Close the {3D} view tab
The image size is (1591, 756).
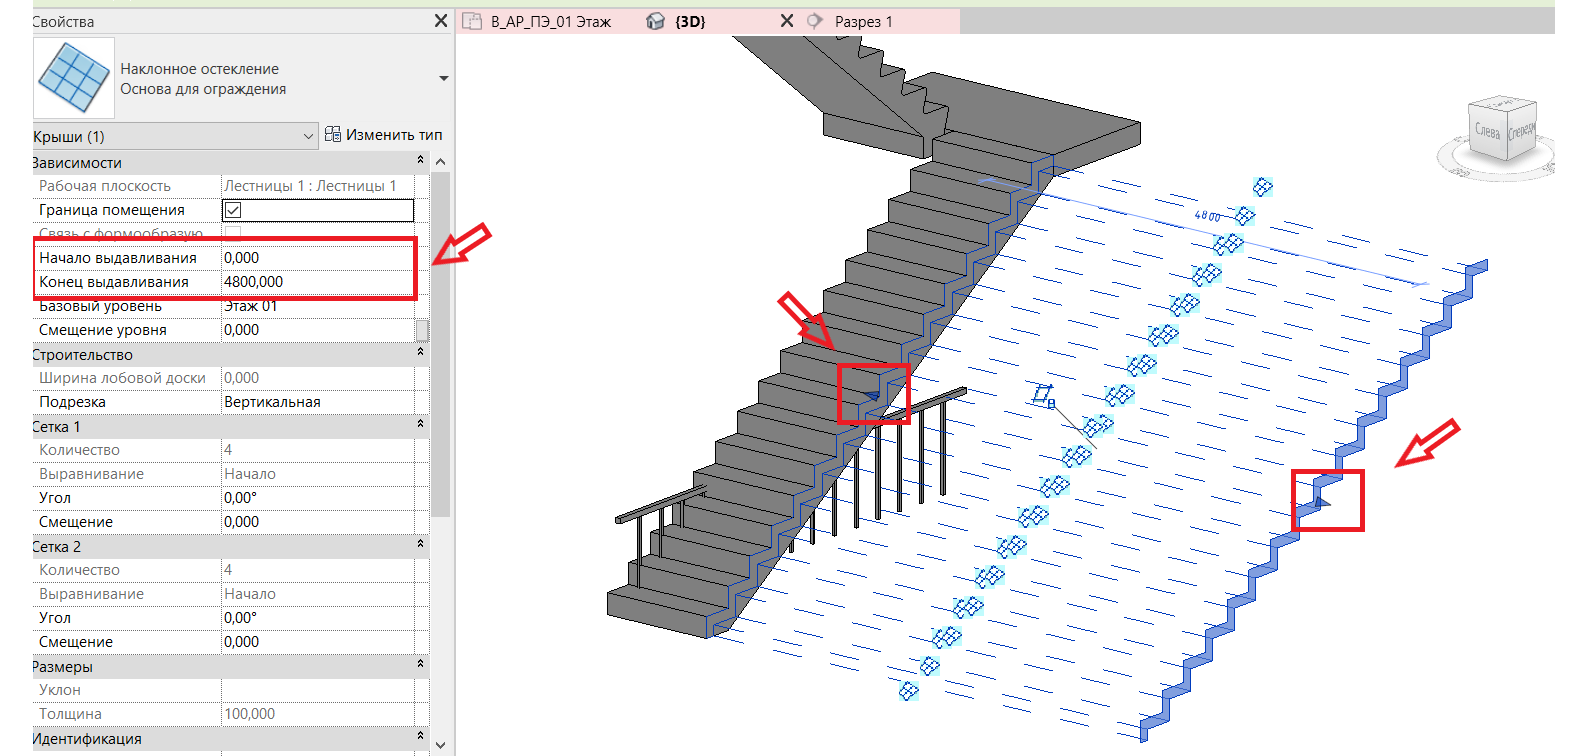tap(786, 21)
